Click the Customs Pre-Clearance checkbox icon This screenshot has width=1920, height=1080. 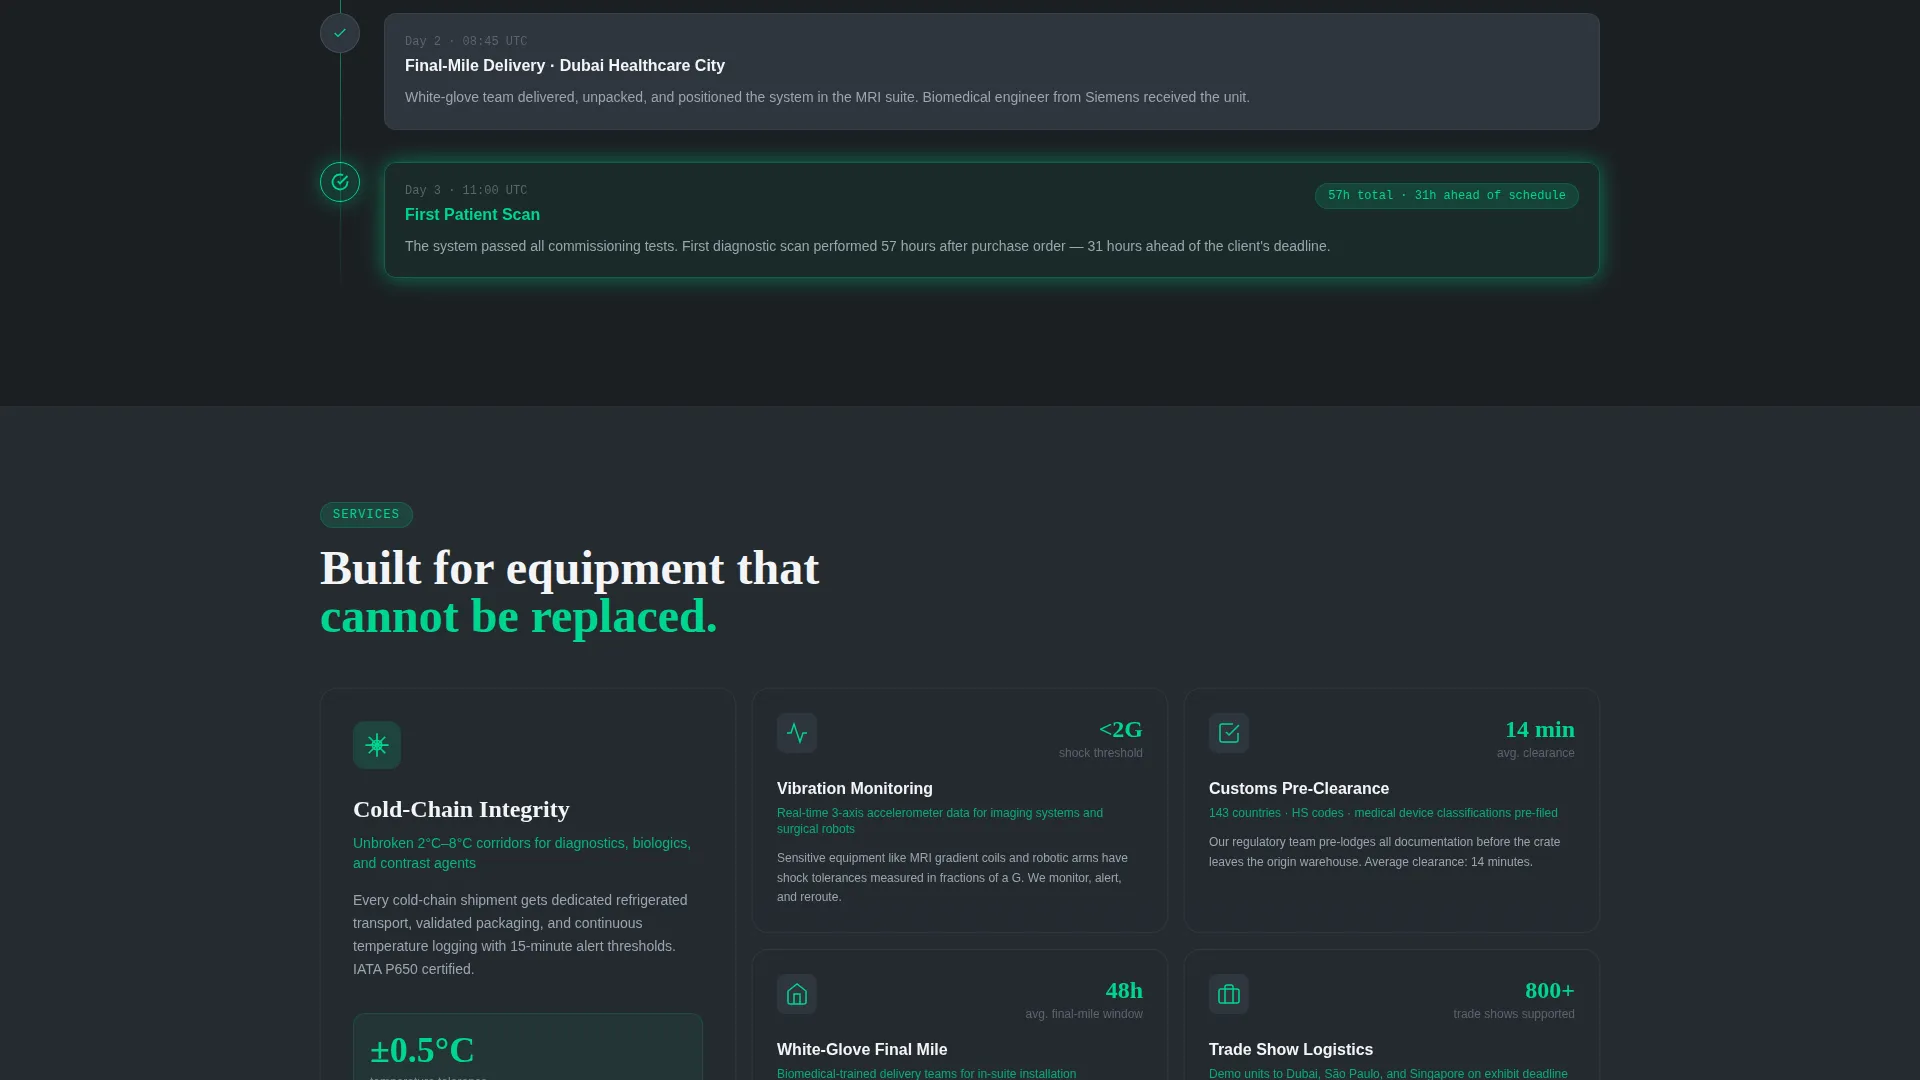click(1229, 733)
